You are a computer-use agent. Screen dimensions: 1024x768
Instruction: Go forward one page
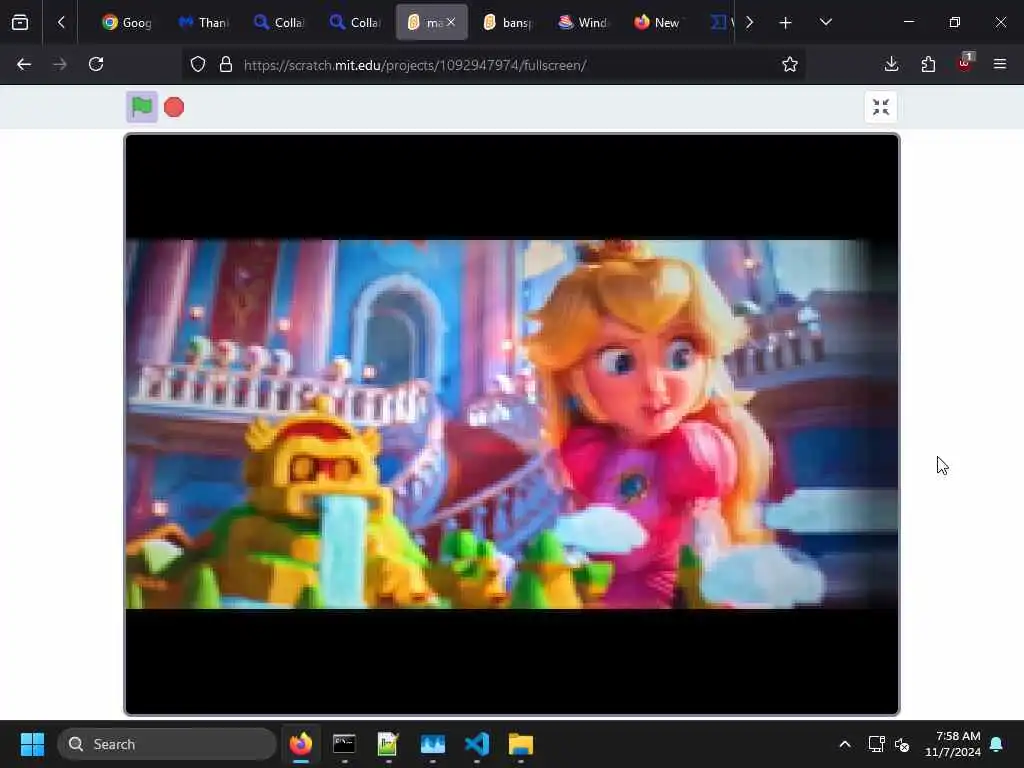[x=59, y=64]
